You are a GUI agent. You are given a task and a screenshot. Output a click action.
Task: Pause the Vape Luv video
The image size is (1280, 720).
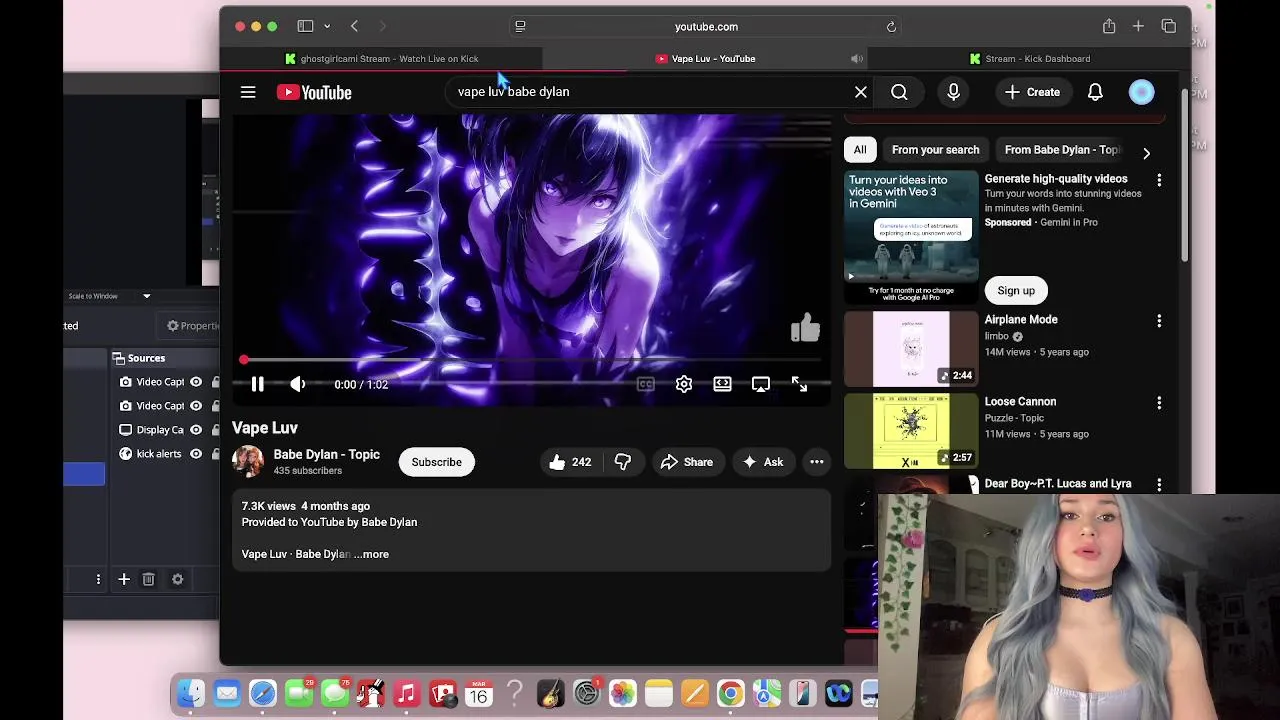tap(257, 384)
